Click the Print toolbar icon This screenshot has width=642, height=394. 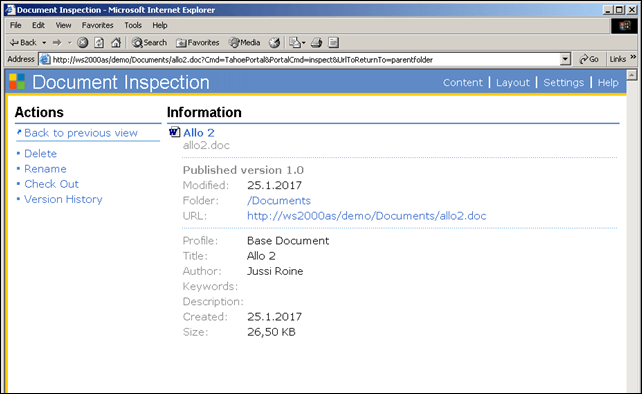[x=316, y=43]
